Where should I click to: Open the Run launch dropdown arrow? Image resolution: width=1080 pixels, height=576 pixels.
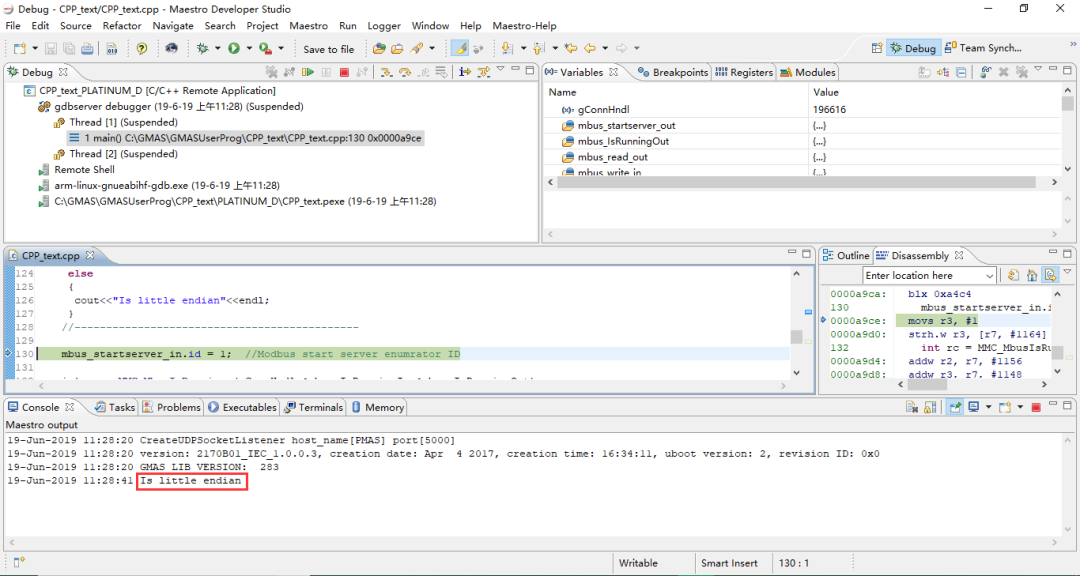coord(249,48)
